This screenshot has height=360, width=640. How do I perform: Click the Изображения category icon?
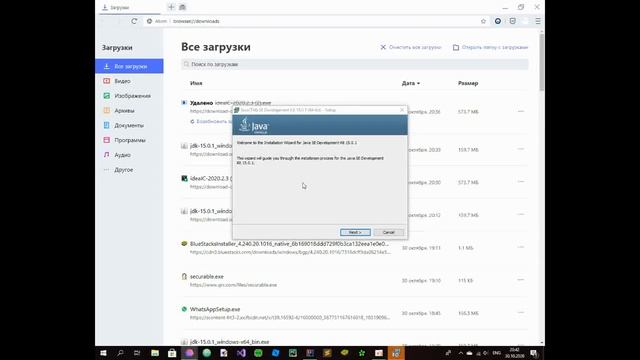(x=107, y=96)
